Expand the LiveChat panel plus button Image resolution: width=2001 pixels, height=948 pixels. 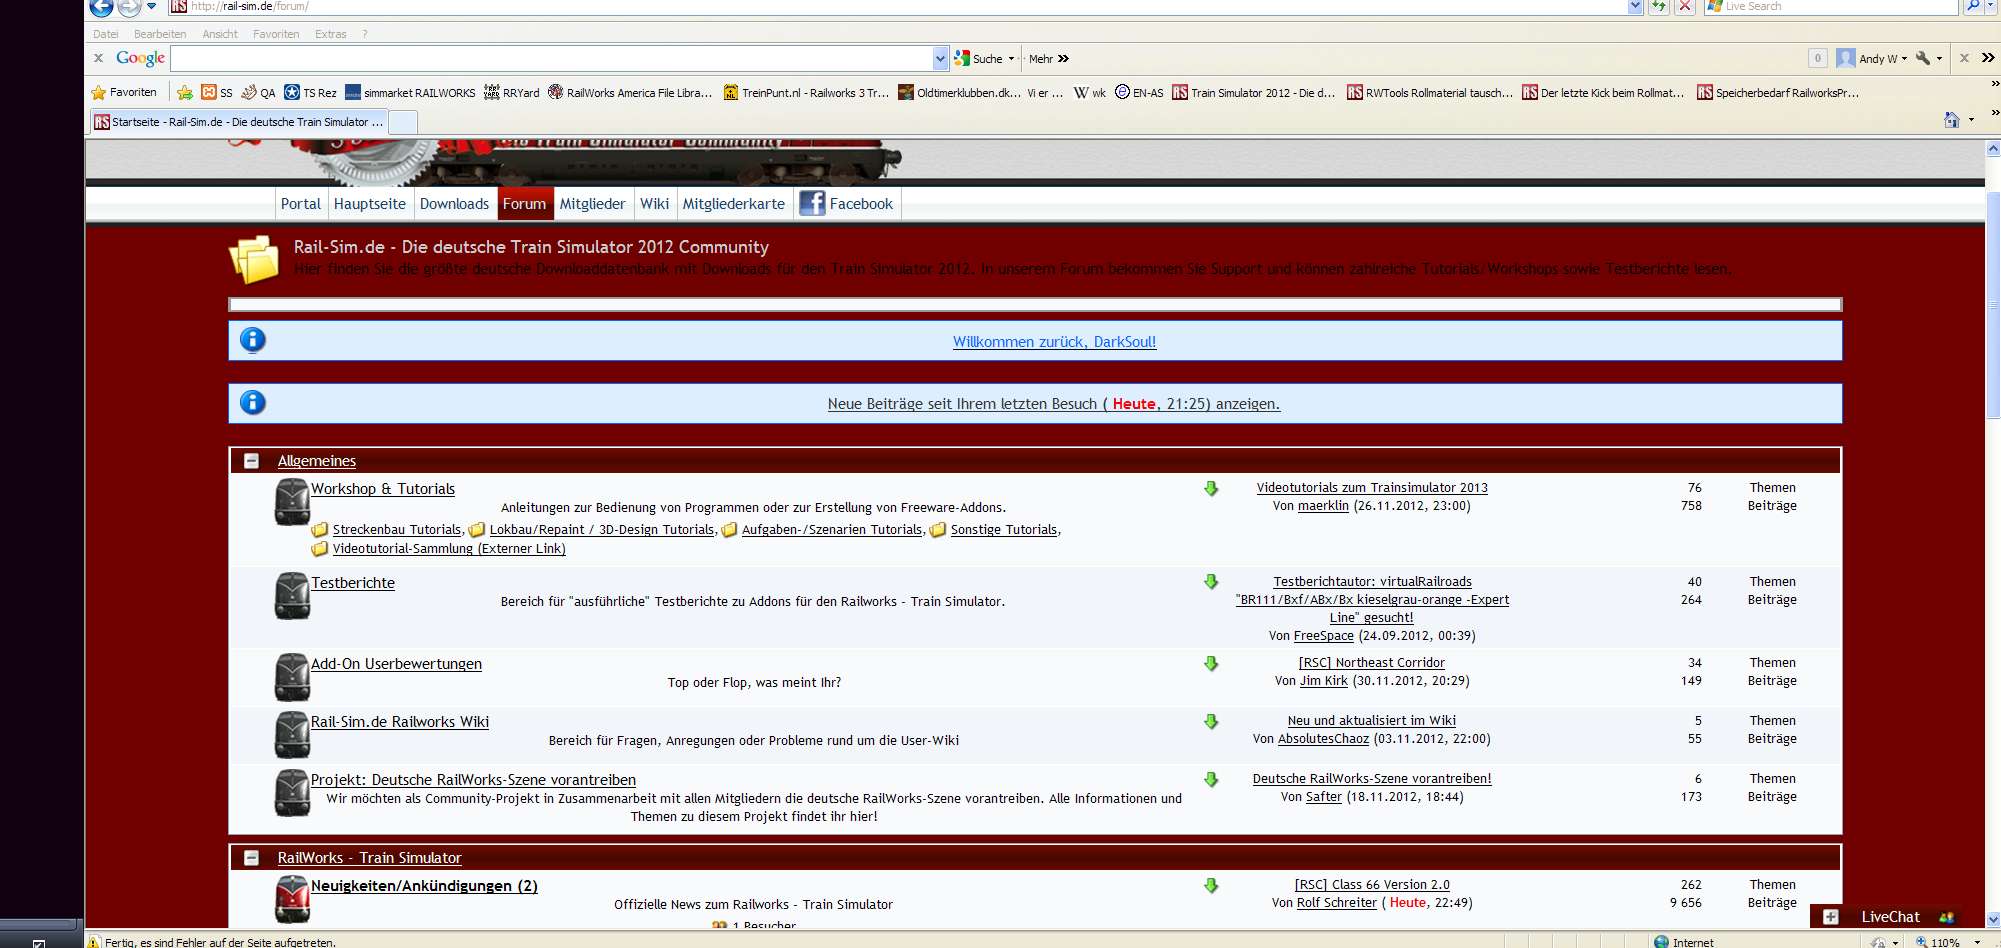1831,917
